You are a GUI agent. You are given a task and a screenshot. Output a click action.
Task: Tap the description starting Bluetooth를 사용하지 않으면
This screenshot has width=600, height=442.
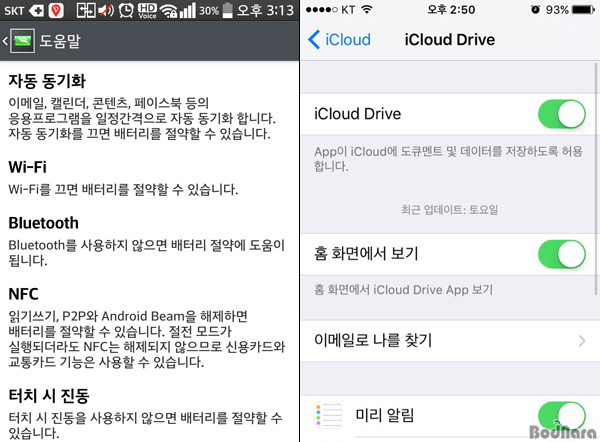pyautogui.click(x=147, y=253)
